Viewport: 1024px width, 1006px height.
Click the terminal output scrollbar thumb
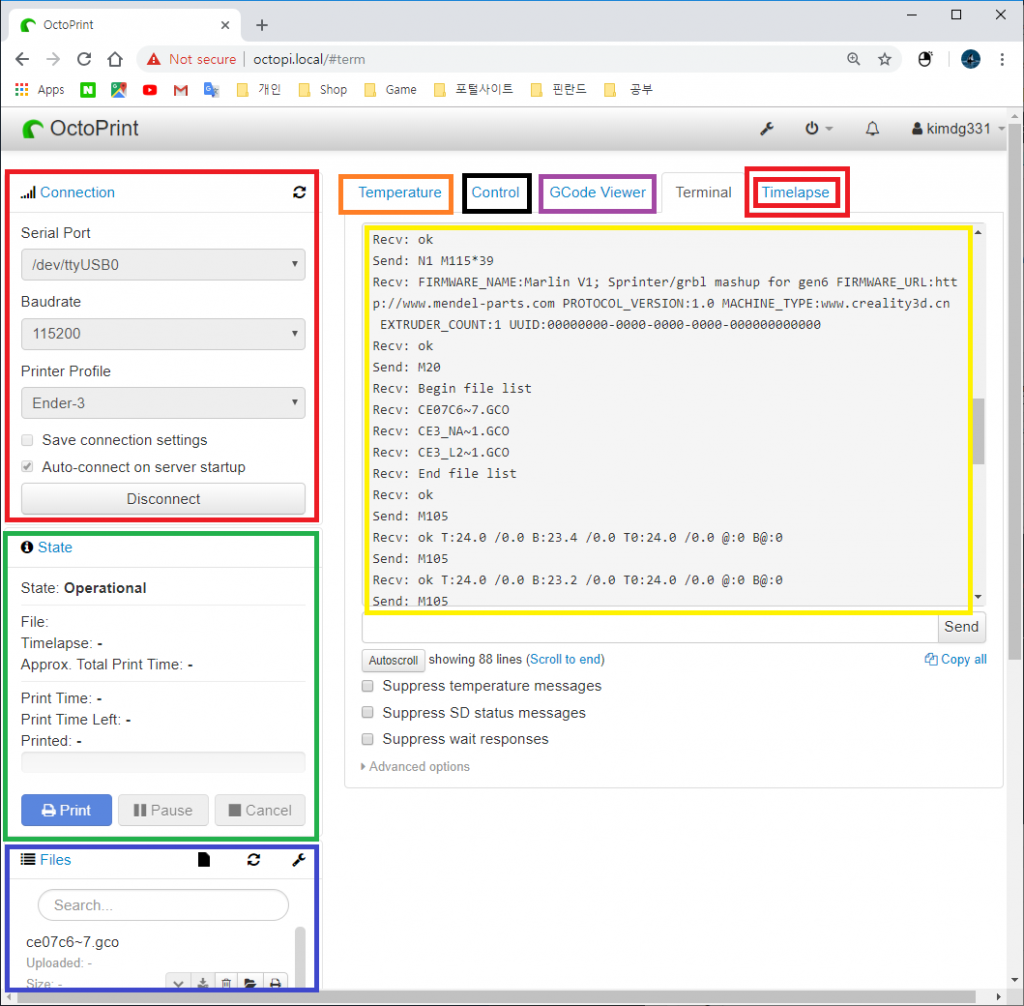point(978,431)
